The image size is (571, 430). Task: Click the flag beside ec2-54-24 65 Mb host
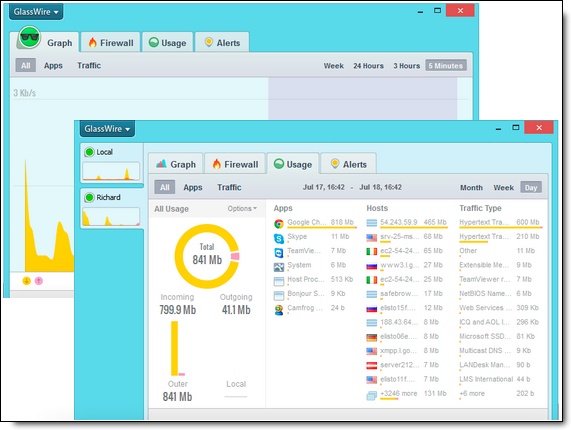[372, 252]
